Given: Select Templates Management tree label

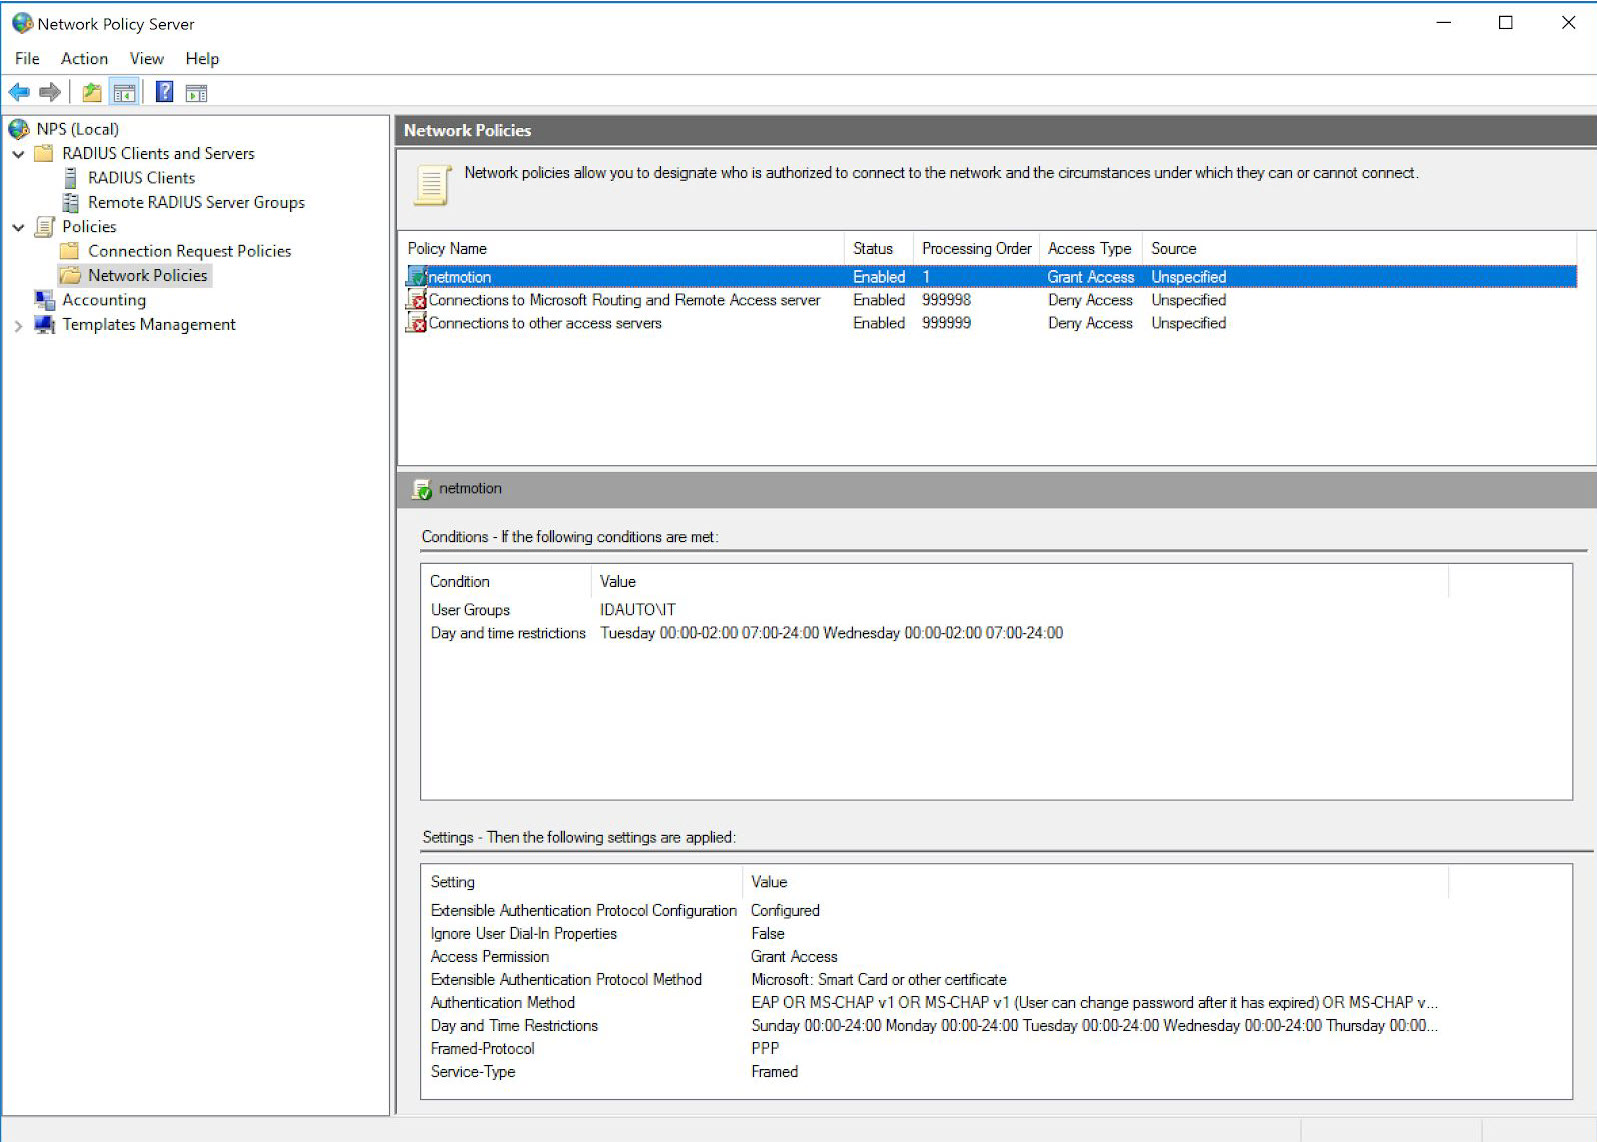Looking at the screenshot, I should click(x=149, y=324).
